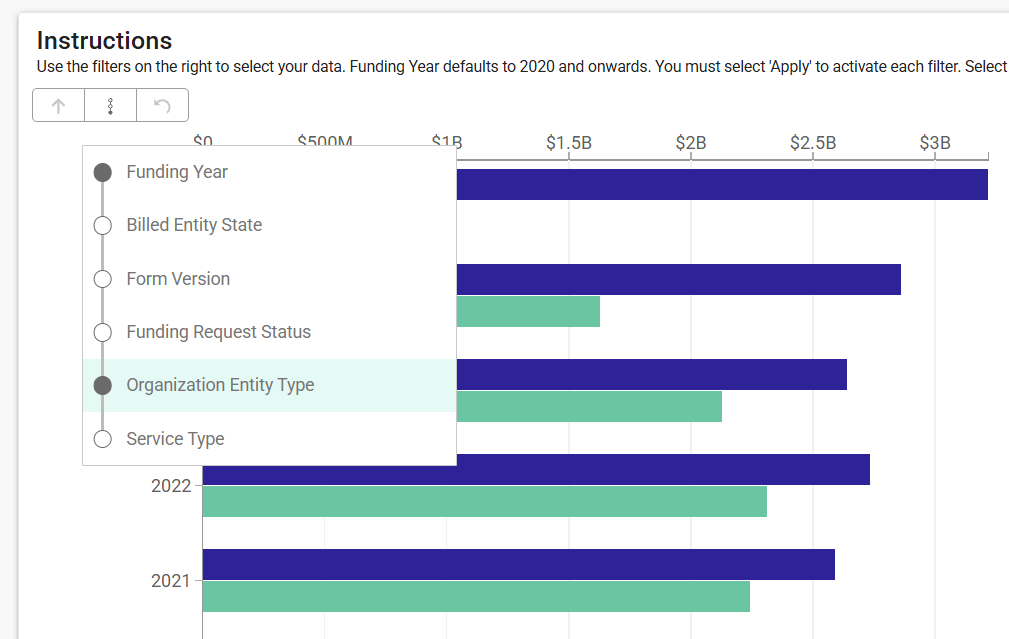Pick the Service Type text label

coord(175,439)
